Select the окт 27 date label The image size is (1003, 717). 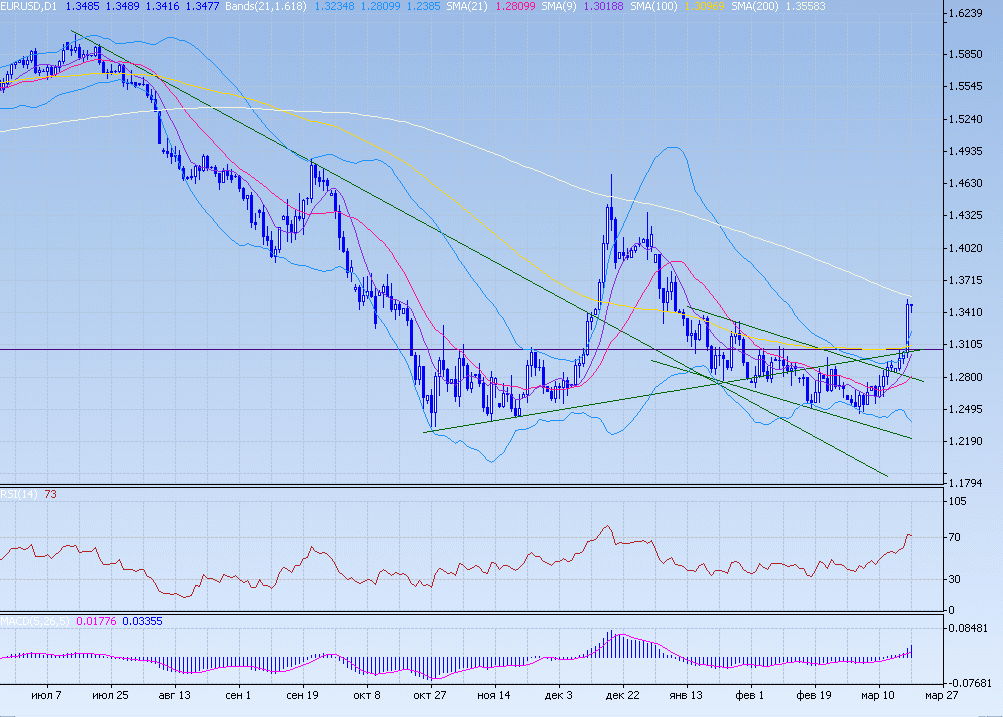[x=430, y=694]
